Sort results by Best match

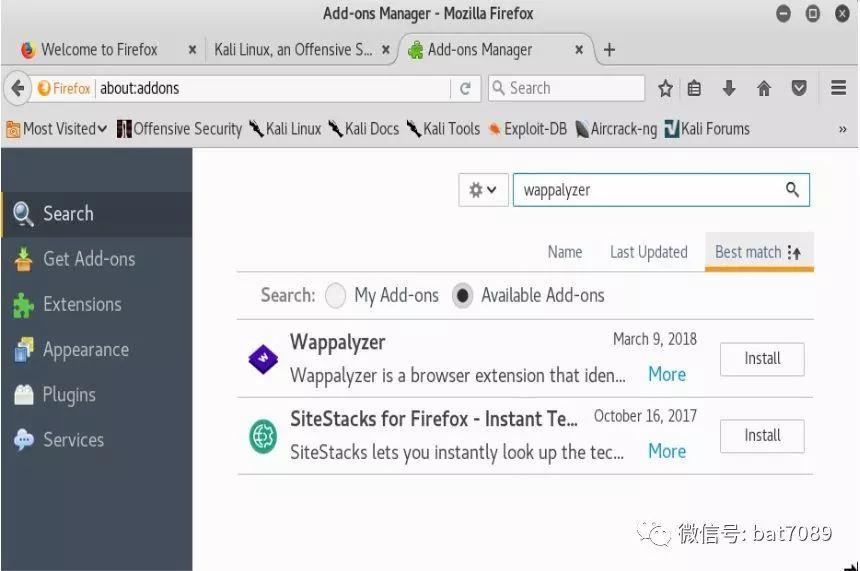pyautogui.click(x=758, y=252)
